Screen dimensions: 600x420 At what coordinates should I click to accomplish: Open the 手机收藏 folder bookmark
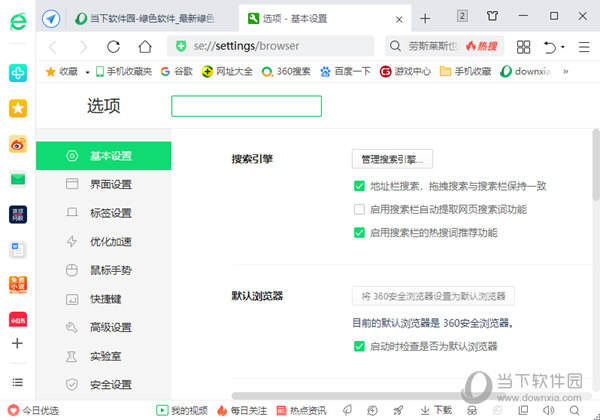pos(465,72)
